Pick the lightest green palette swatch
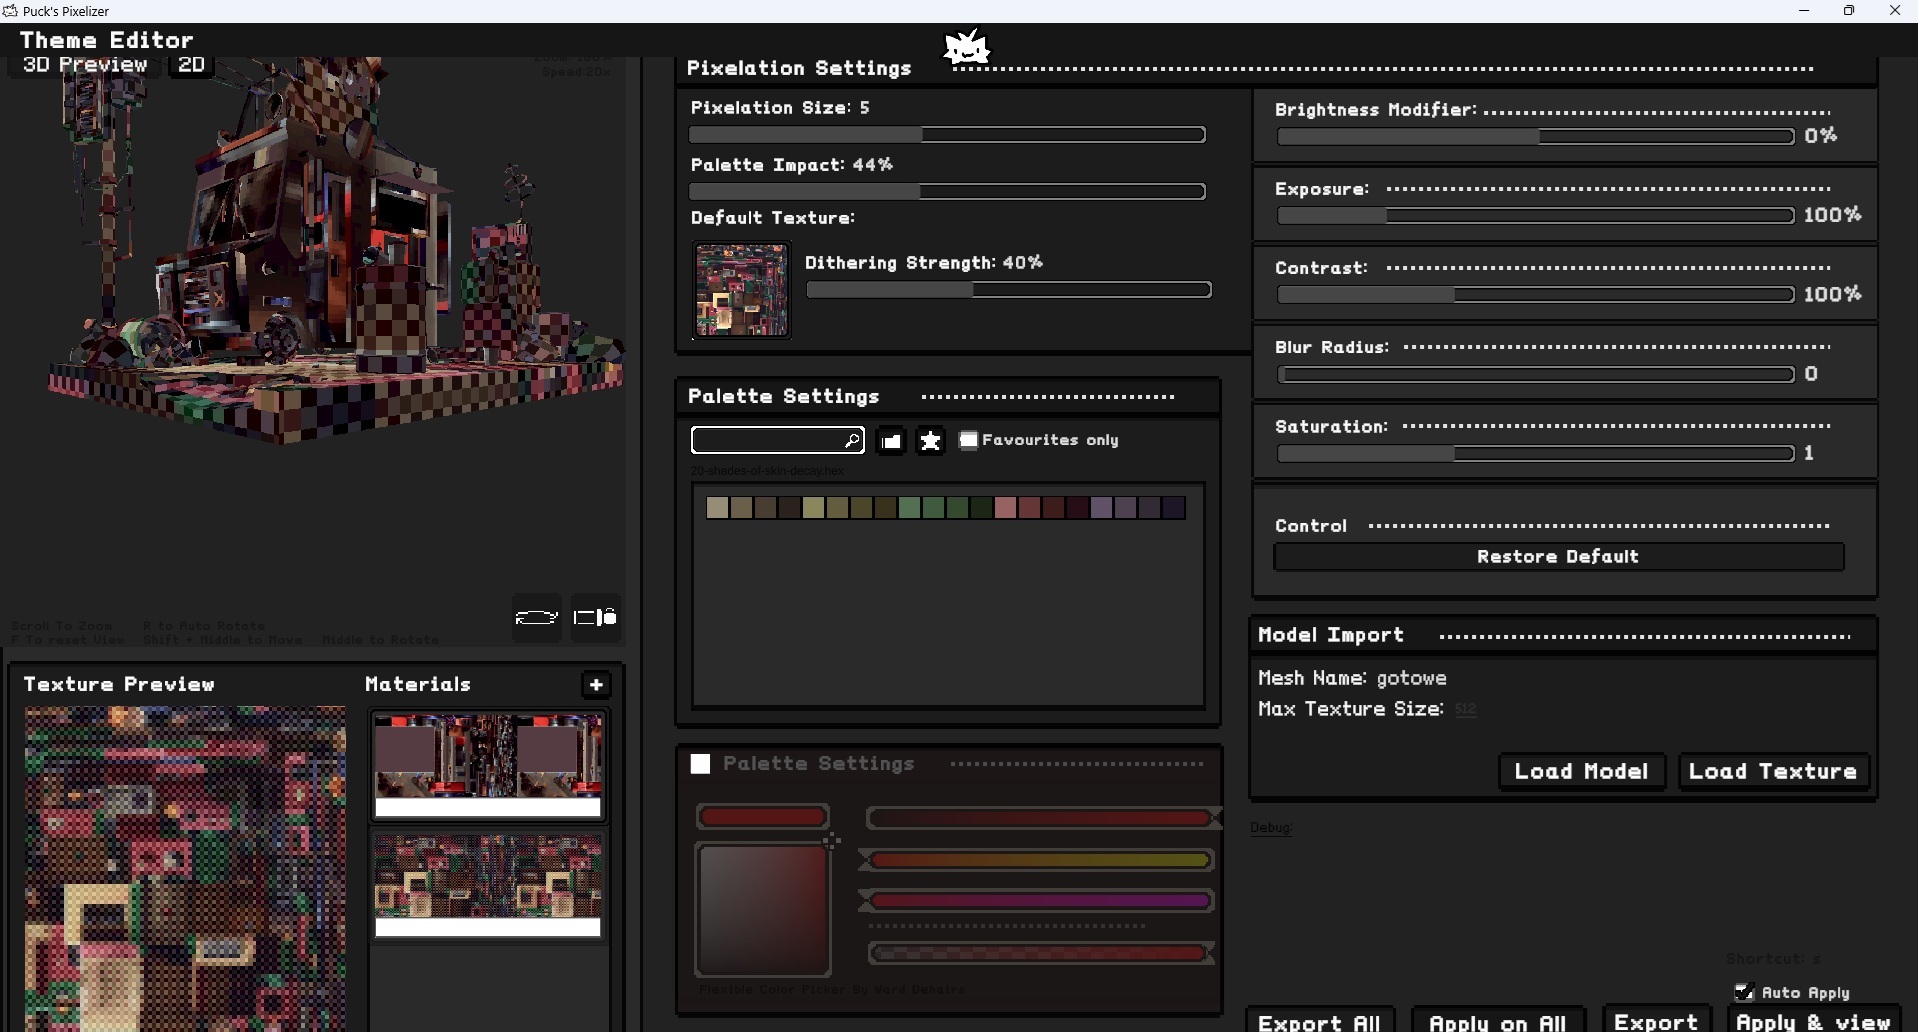Screen dimensions: 1918x1032 909,508
